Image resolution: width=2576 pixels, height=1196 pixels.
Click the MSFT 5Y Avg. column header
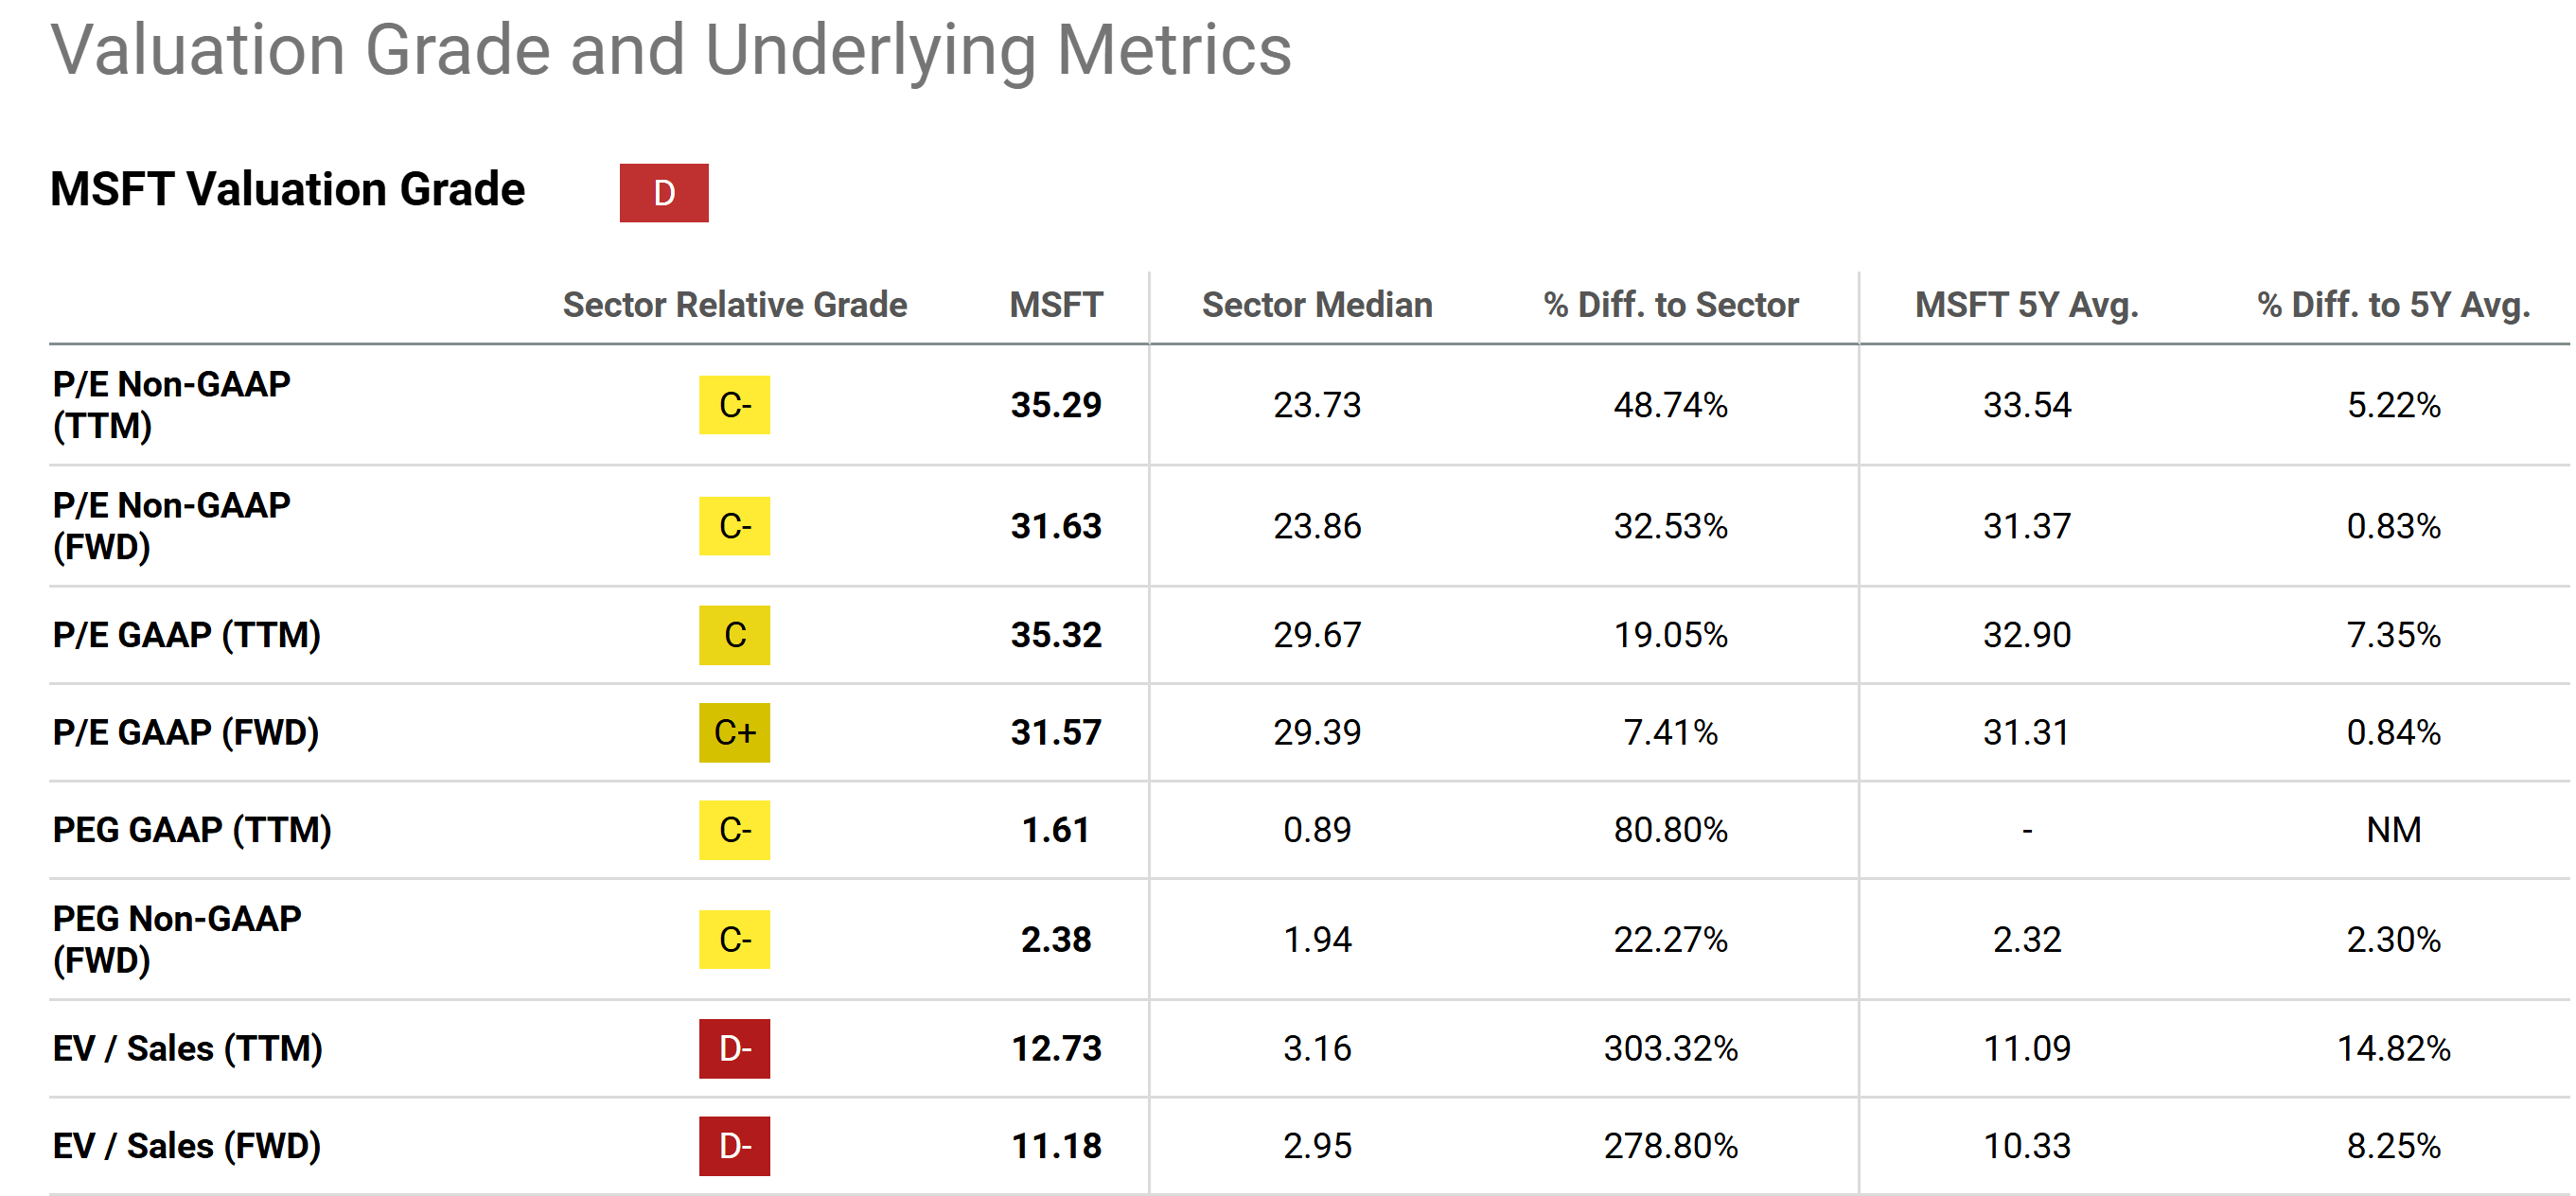(x=2026, y=305)
